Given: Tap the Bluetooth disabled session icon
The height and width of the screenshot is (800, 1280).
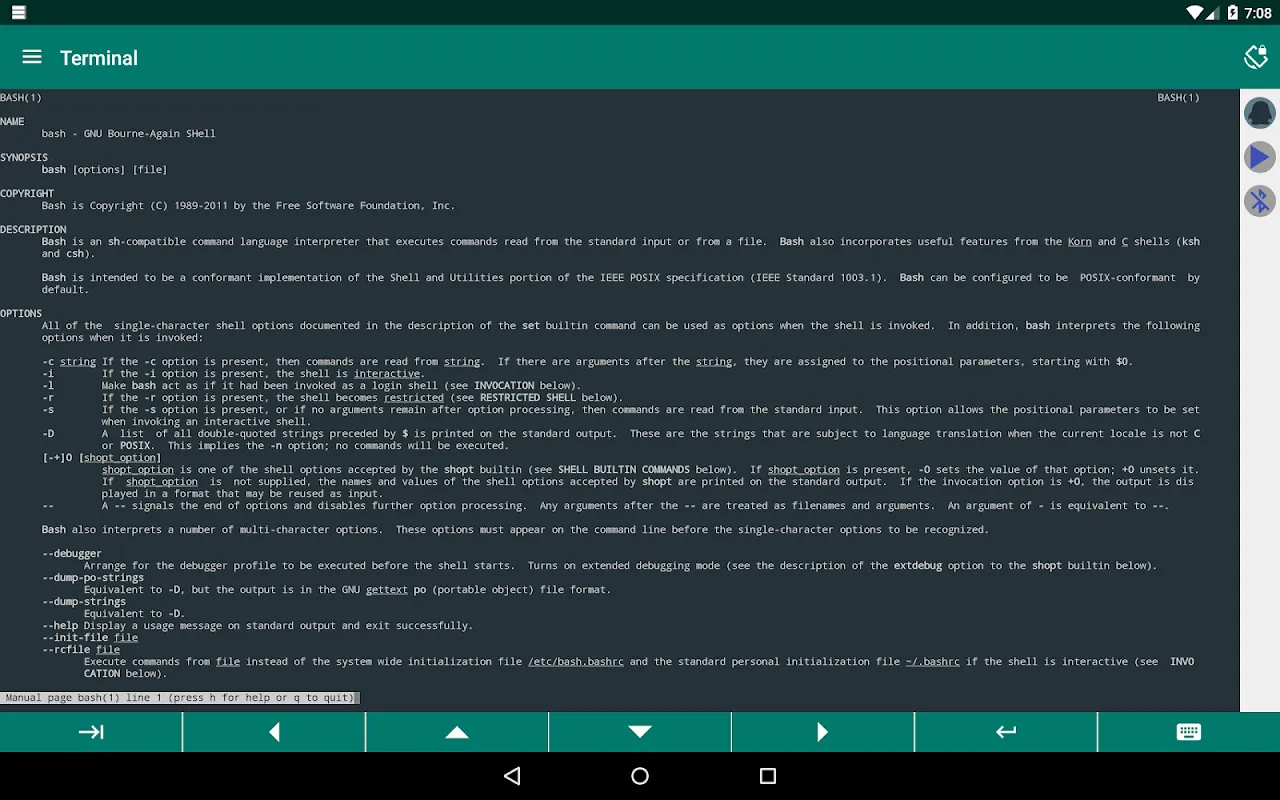Looking at the screenshot, I should 1259,201.
